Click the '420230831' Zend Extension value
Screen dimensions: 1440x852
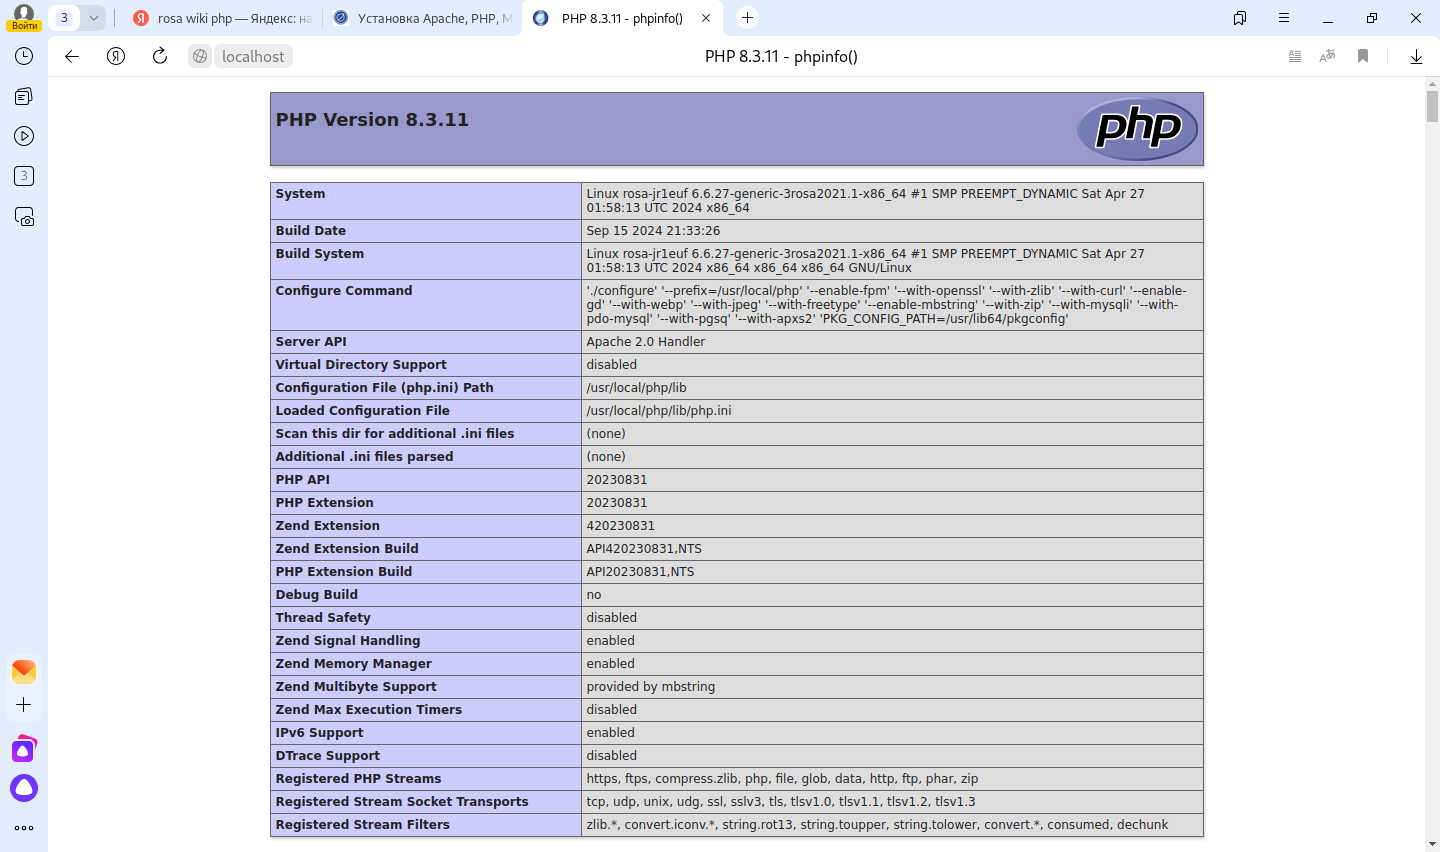click(x=621, y=526)
